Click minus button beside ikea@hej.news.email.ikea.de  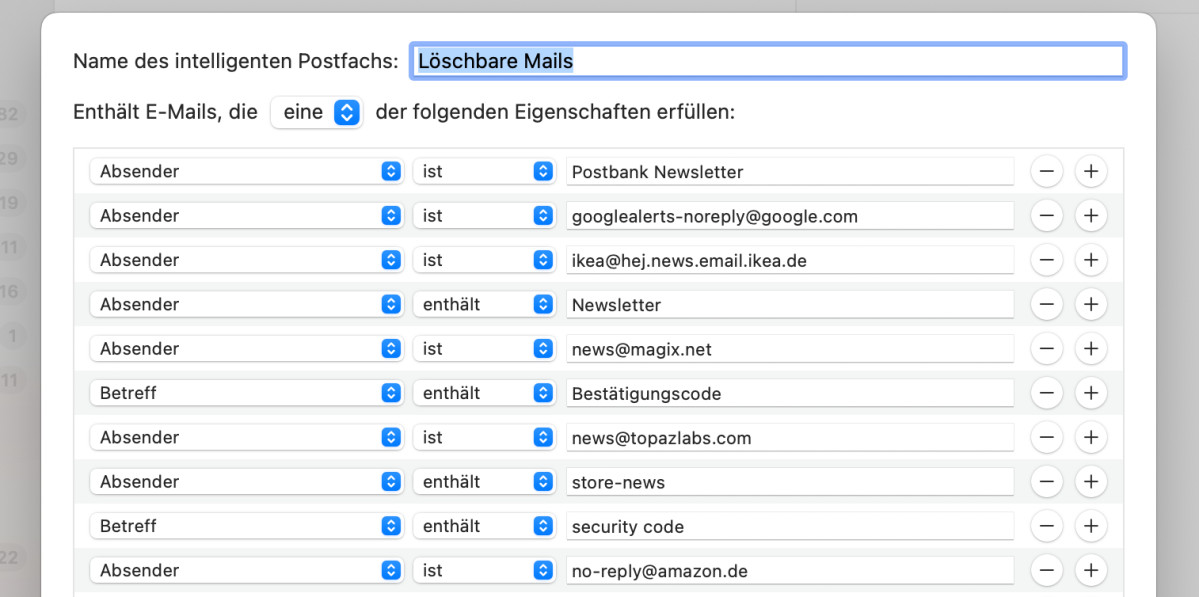(1046, 261)
